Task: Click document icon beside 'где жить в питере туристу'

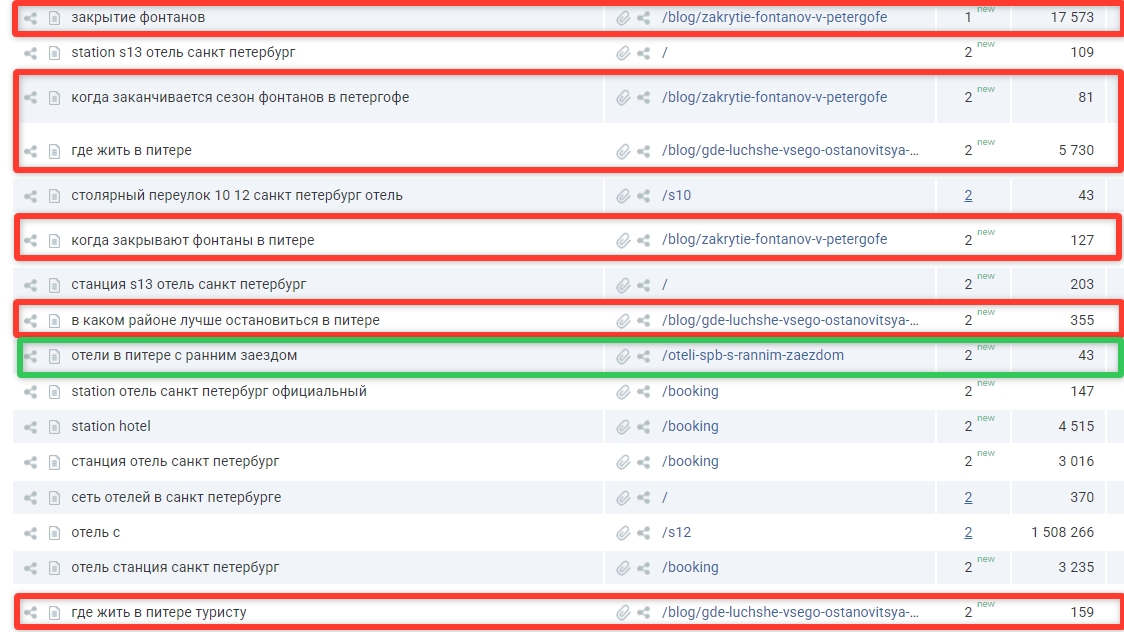Action: pos(55,612)
